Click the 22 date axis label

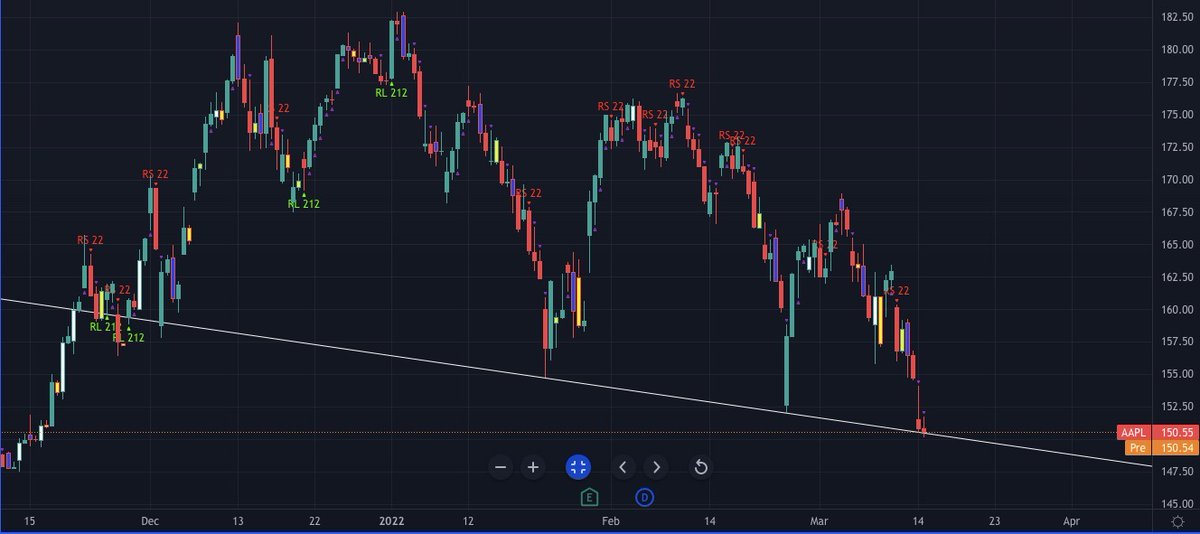pos(314,521)
